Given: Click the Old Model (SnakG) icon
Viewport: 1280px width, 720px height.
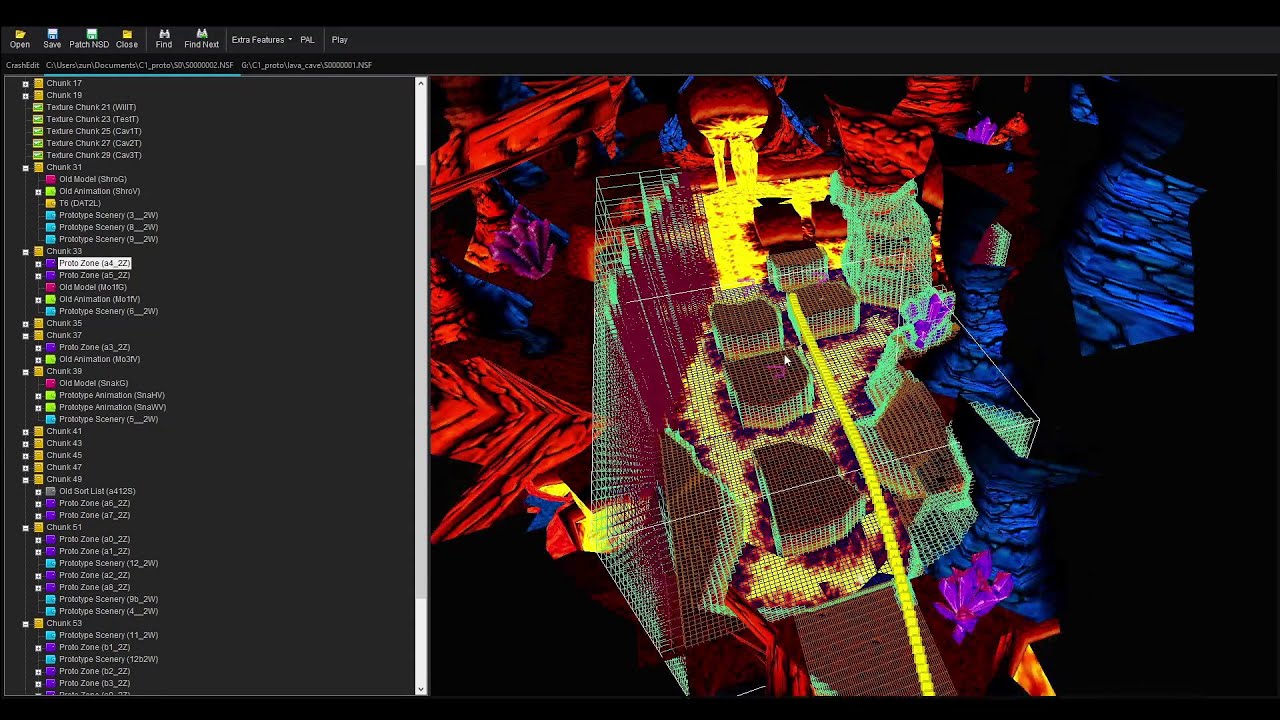Looking at the screenshot, I should 51,383.
